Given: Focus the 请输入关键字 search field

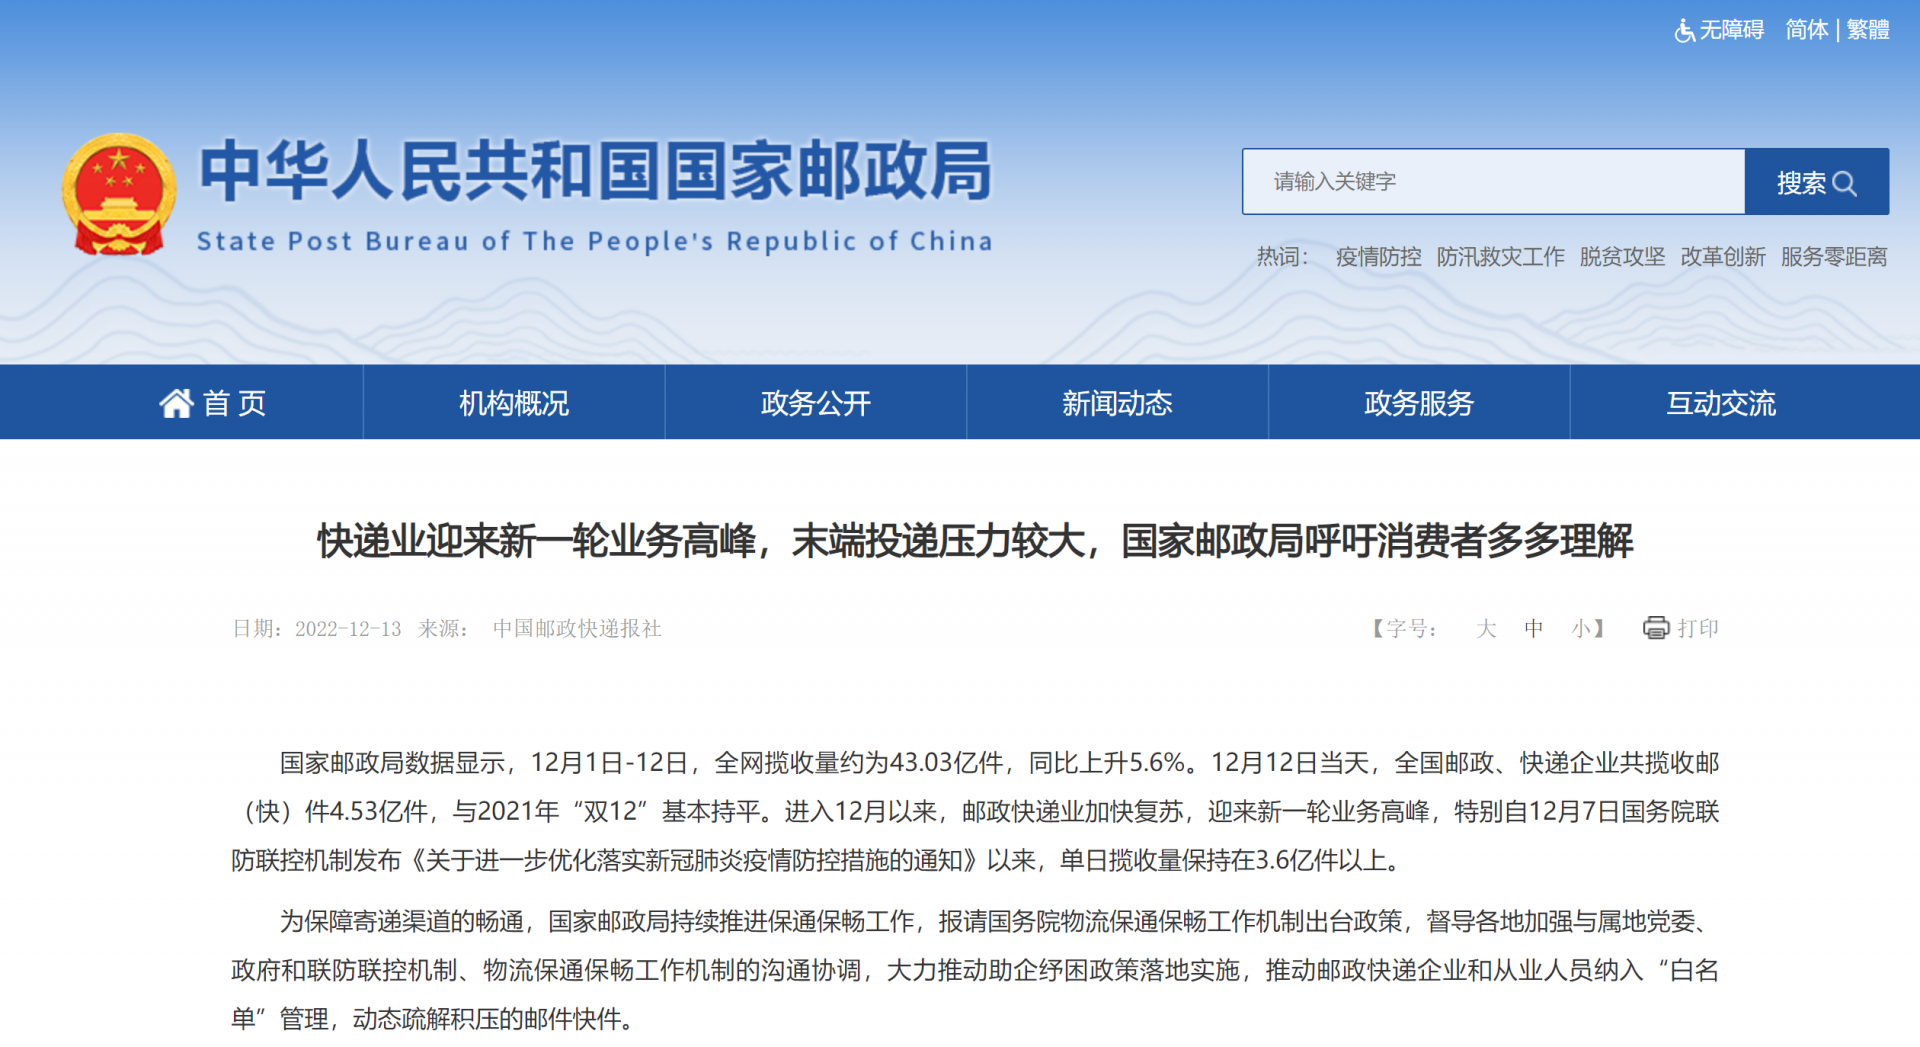Looking at the screenshot, I should click(x=1494, y=182).
